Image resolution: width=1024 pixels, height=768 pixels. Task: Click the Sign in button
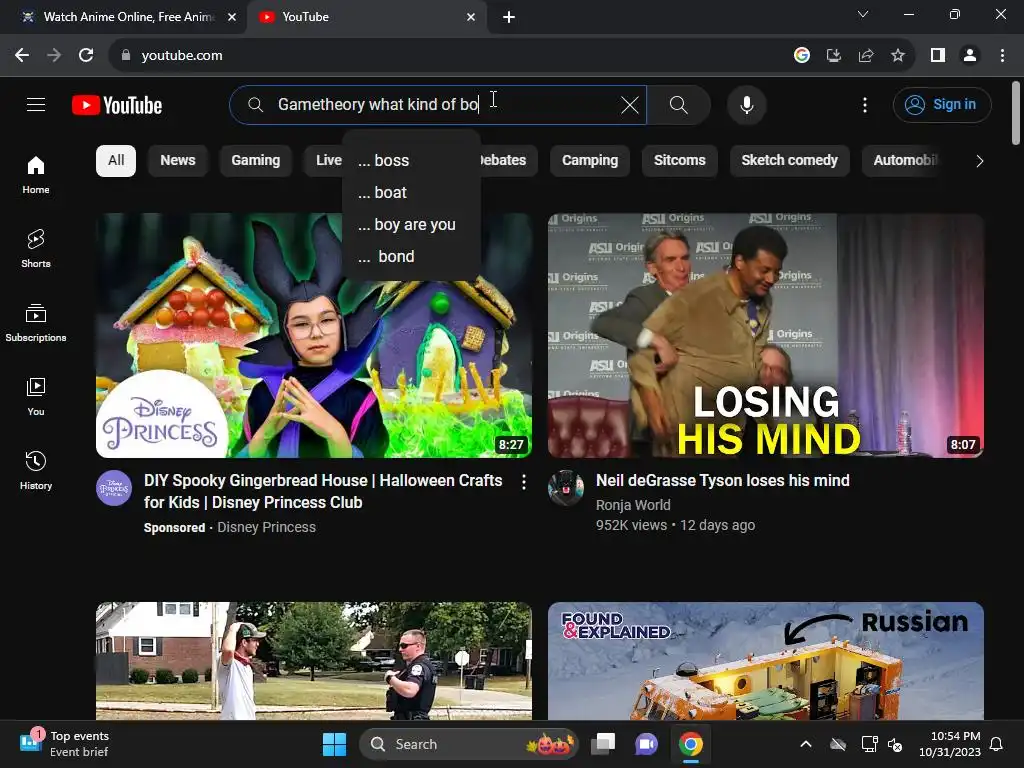(942, 104)
